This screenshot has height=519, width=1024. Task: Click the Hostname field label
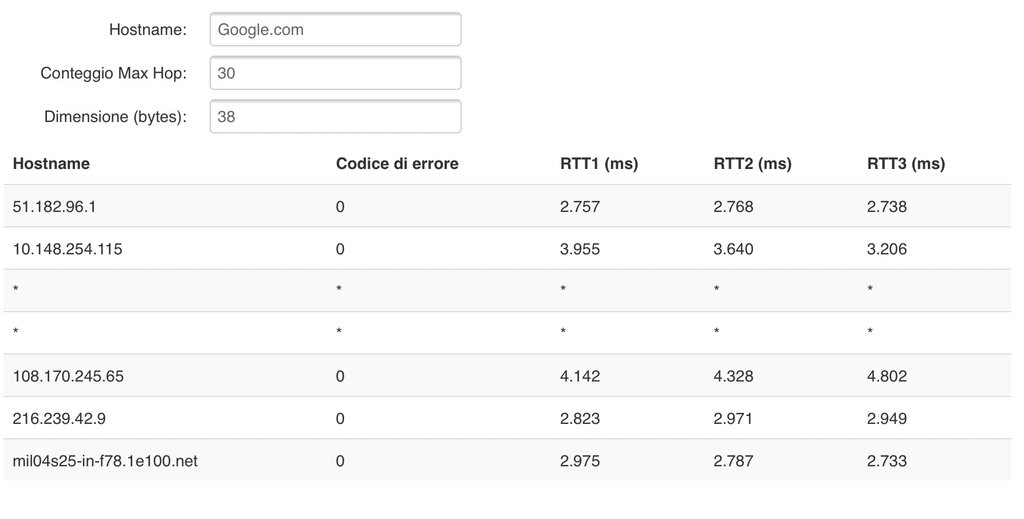point(148,30)
